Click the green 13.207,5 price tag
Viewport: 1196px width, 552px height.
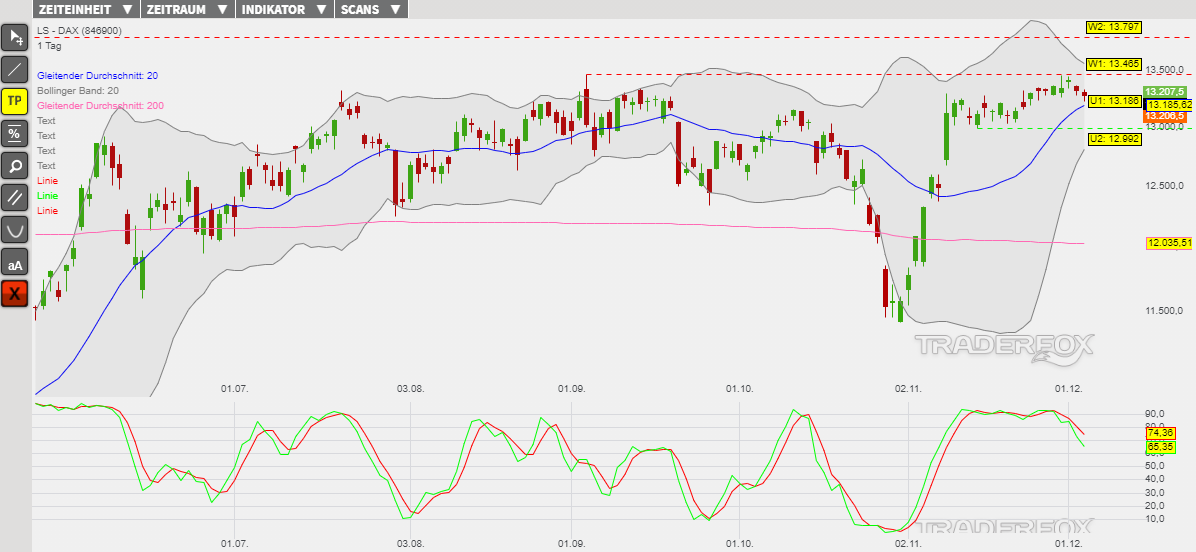[x=1164, y=91]
